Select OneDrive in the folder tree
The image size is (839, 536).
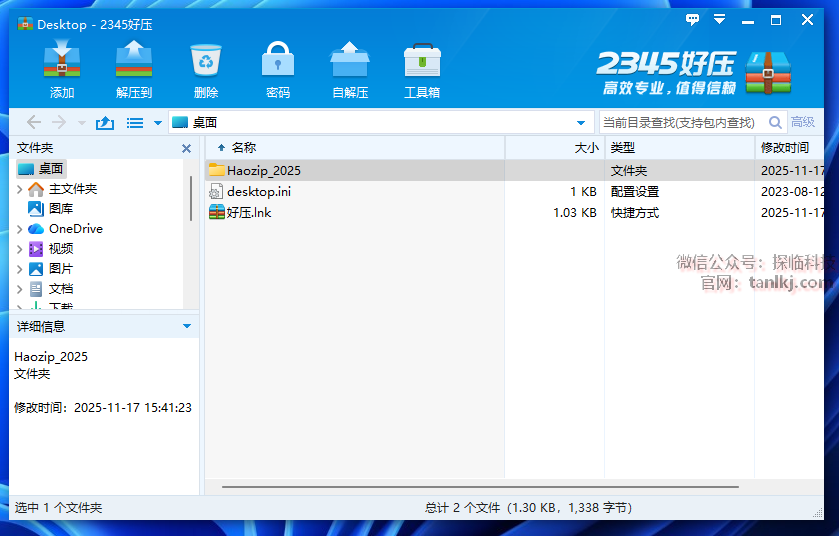point(75,229)
